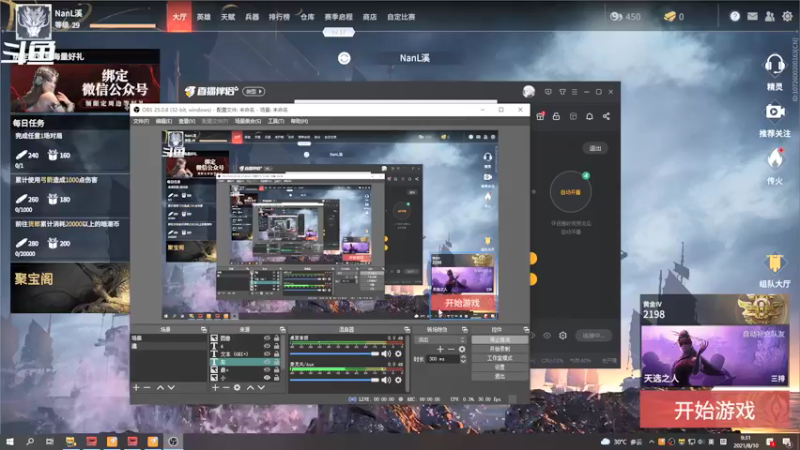Screen dimensions: 800x450
Task: Click the 传火 flame icon
Action: [x=774, y=159]
